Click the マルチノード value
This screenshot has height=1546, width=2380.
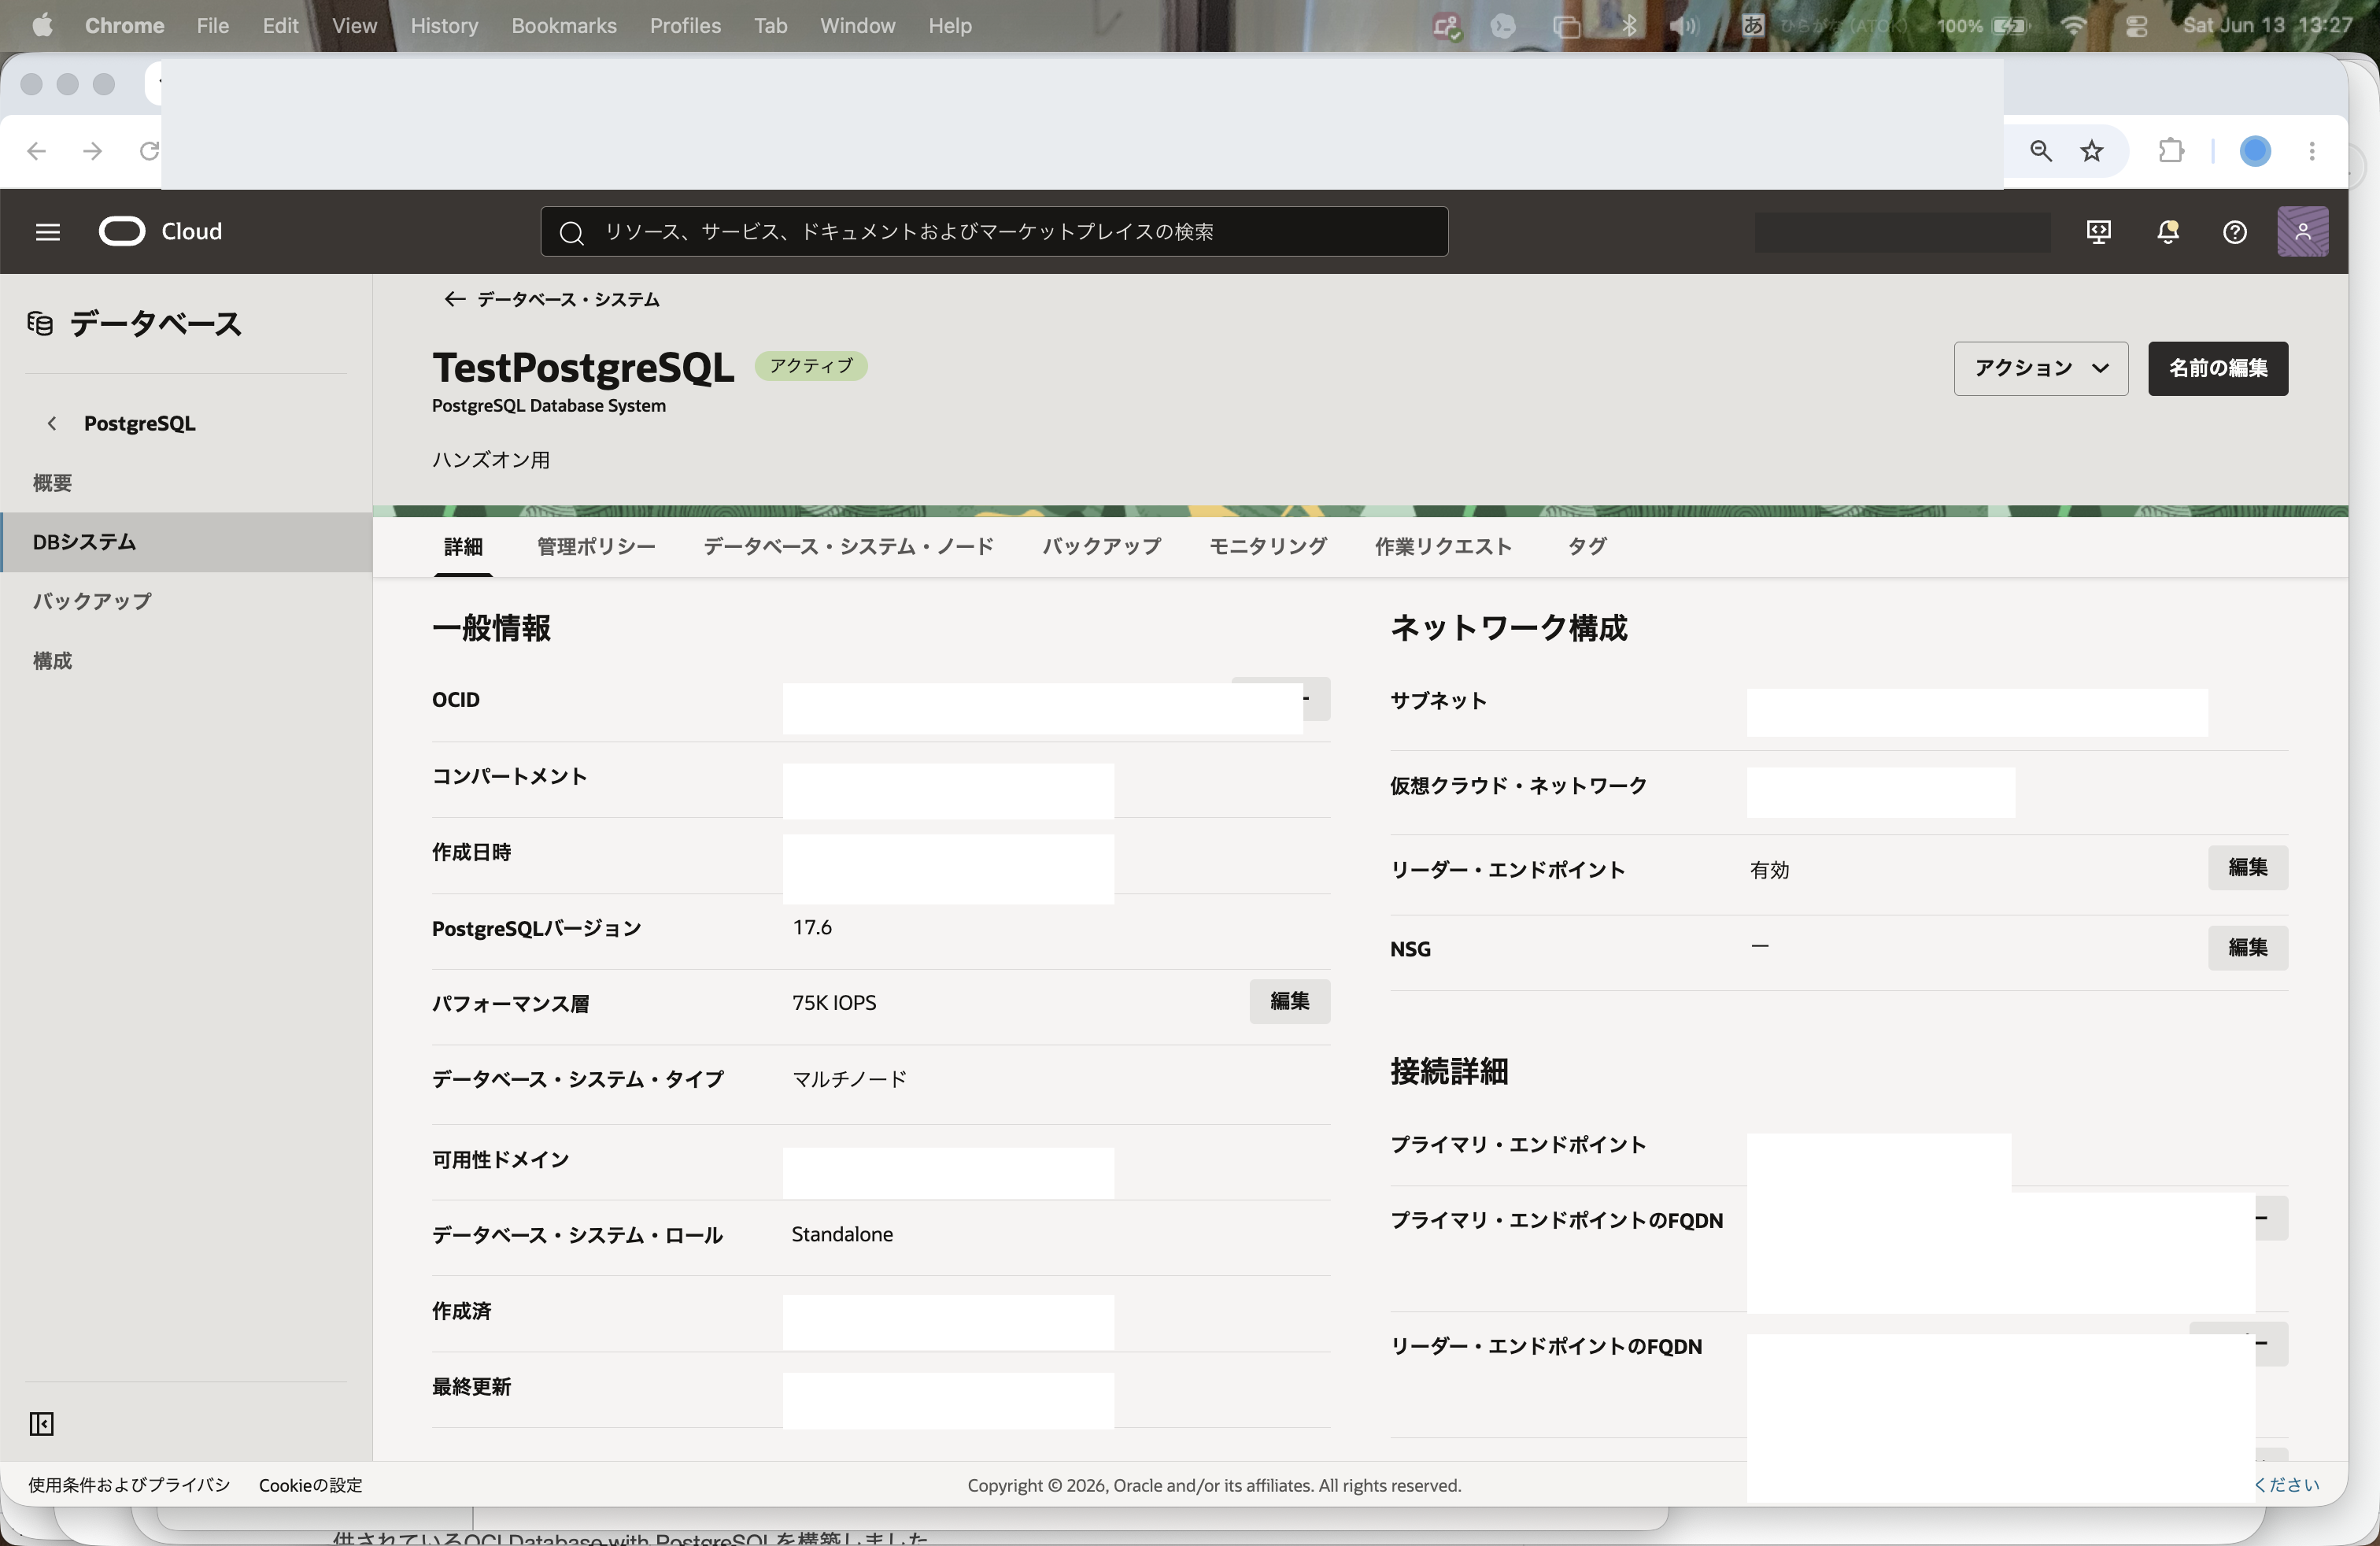click(x=849, y=1079)
